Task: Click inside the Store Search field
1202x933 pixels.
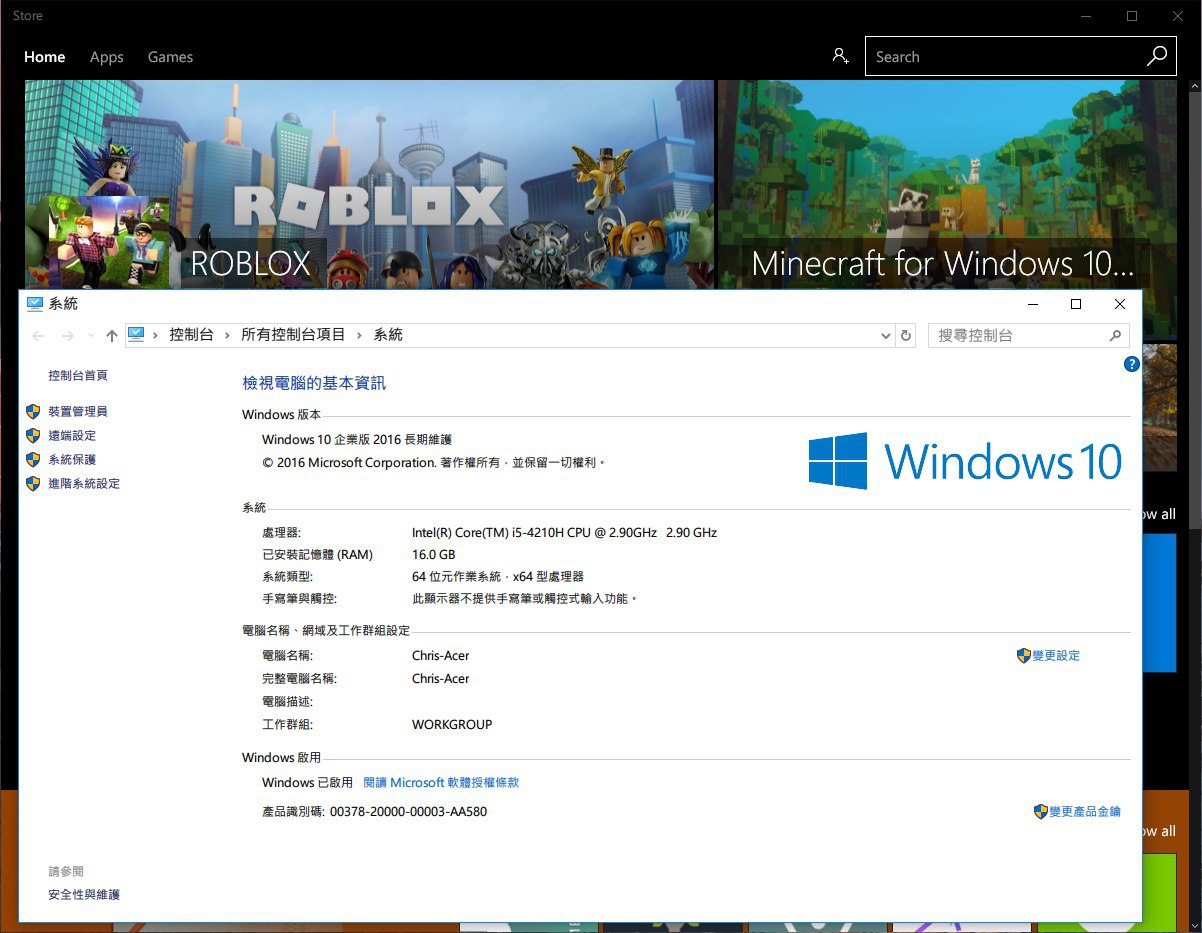Action: point(1000,57)
